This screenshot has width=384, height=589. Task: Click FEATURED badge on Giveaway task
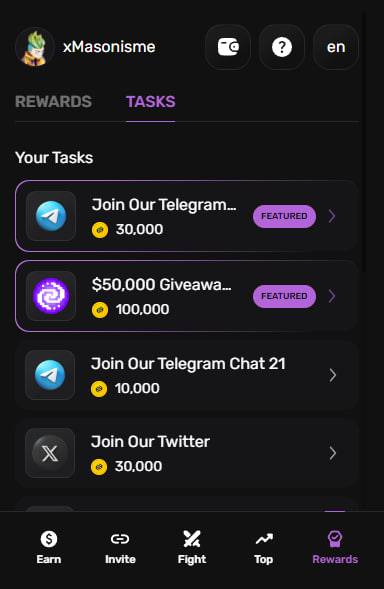tap(284, 296)
